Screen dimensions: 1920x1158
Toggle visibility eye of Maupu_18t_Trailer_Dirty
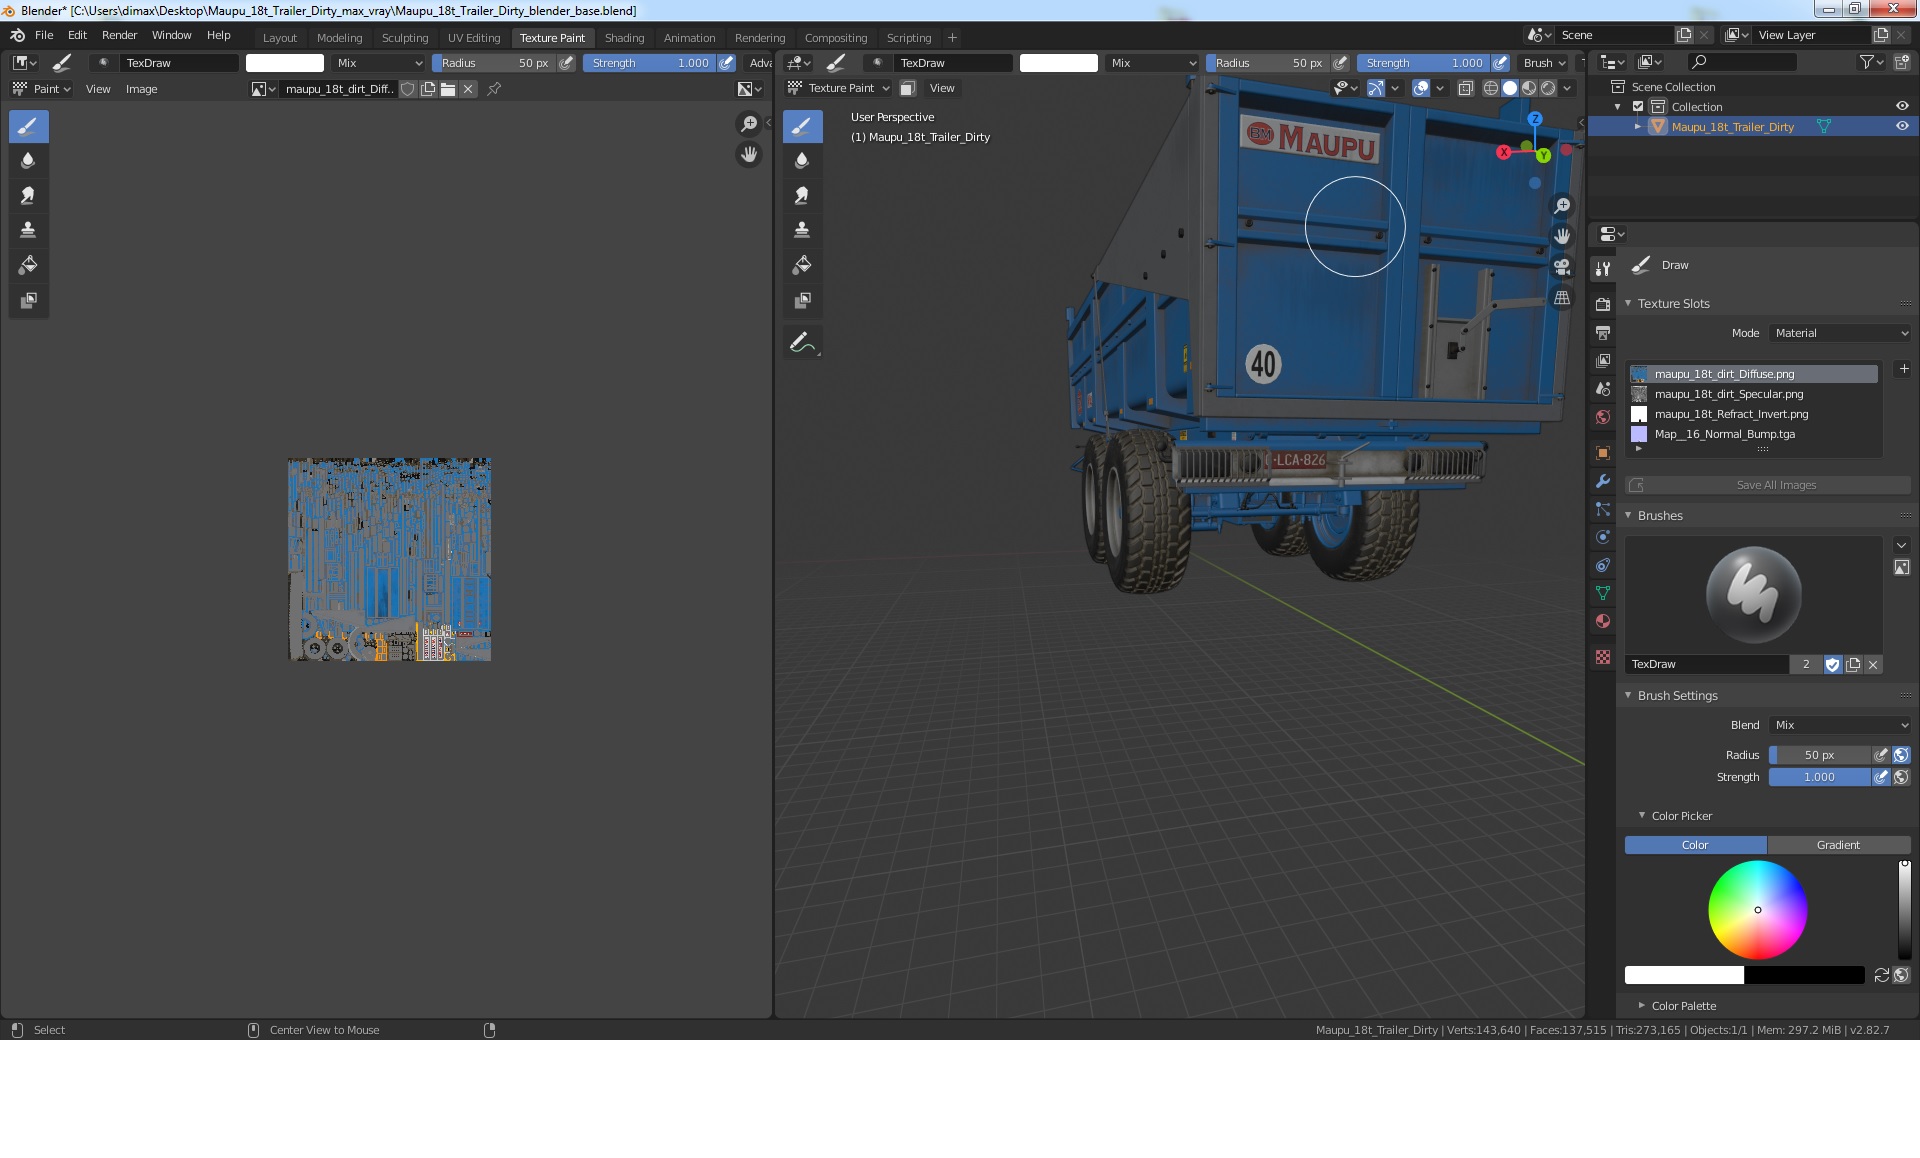[1902, 127]
